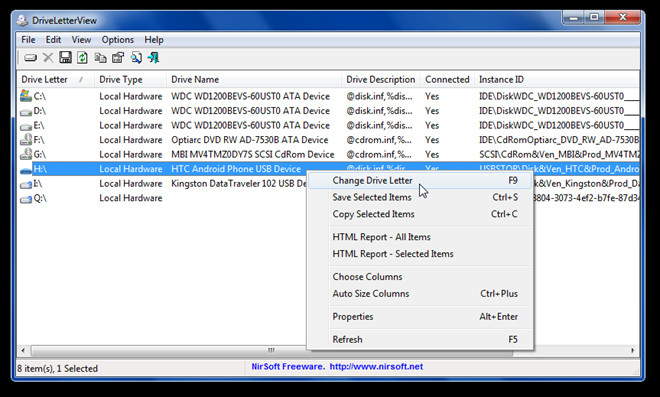Click the Exit door toolbar icon

(x=153, y=58)
